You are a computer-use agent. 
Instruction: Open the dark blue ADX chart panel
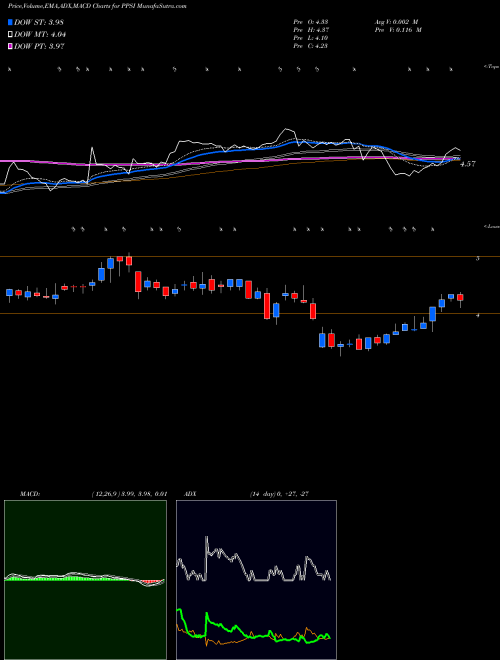click(x=256, y=580)
